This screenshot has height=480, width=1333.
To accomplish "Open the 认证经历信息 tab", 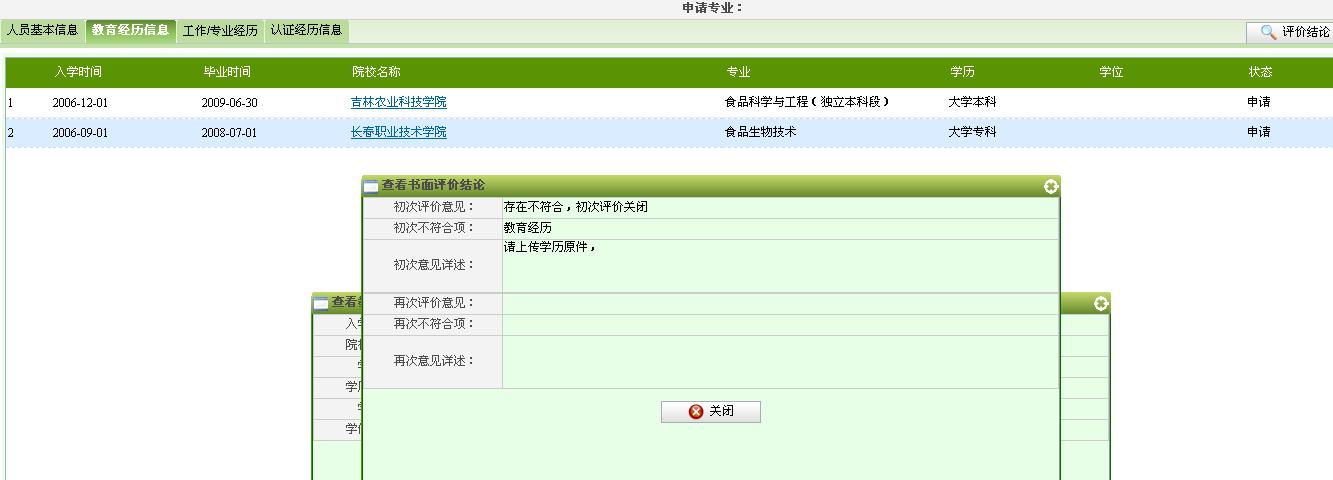I will pos(306,30).
